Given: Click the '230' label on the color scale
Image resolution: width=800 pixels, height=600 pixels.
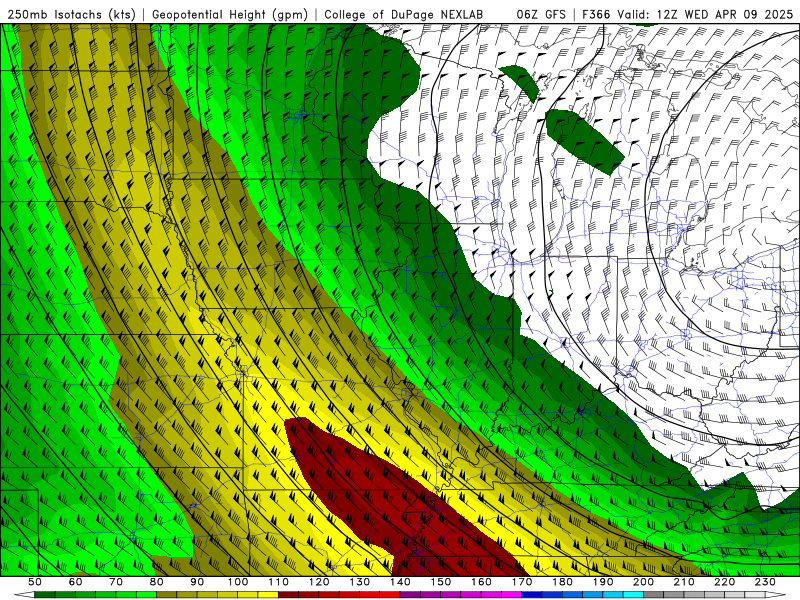Looking at the screenshot, I should (765, 582).
